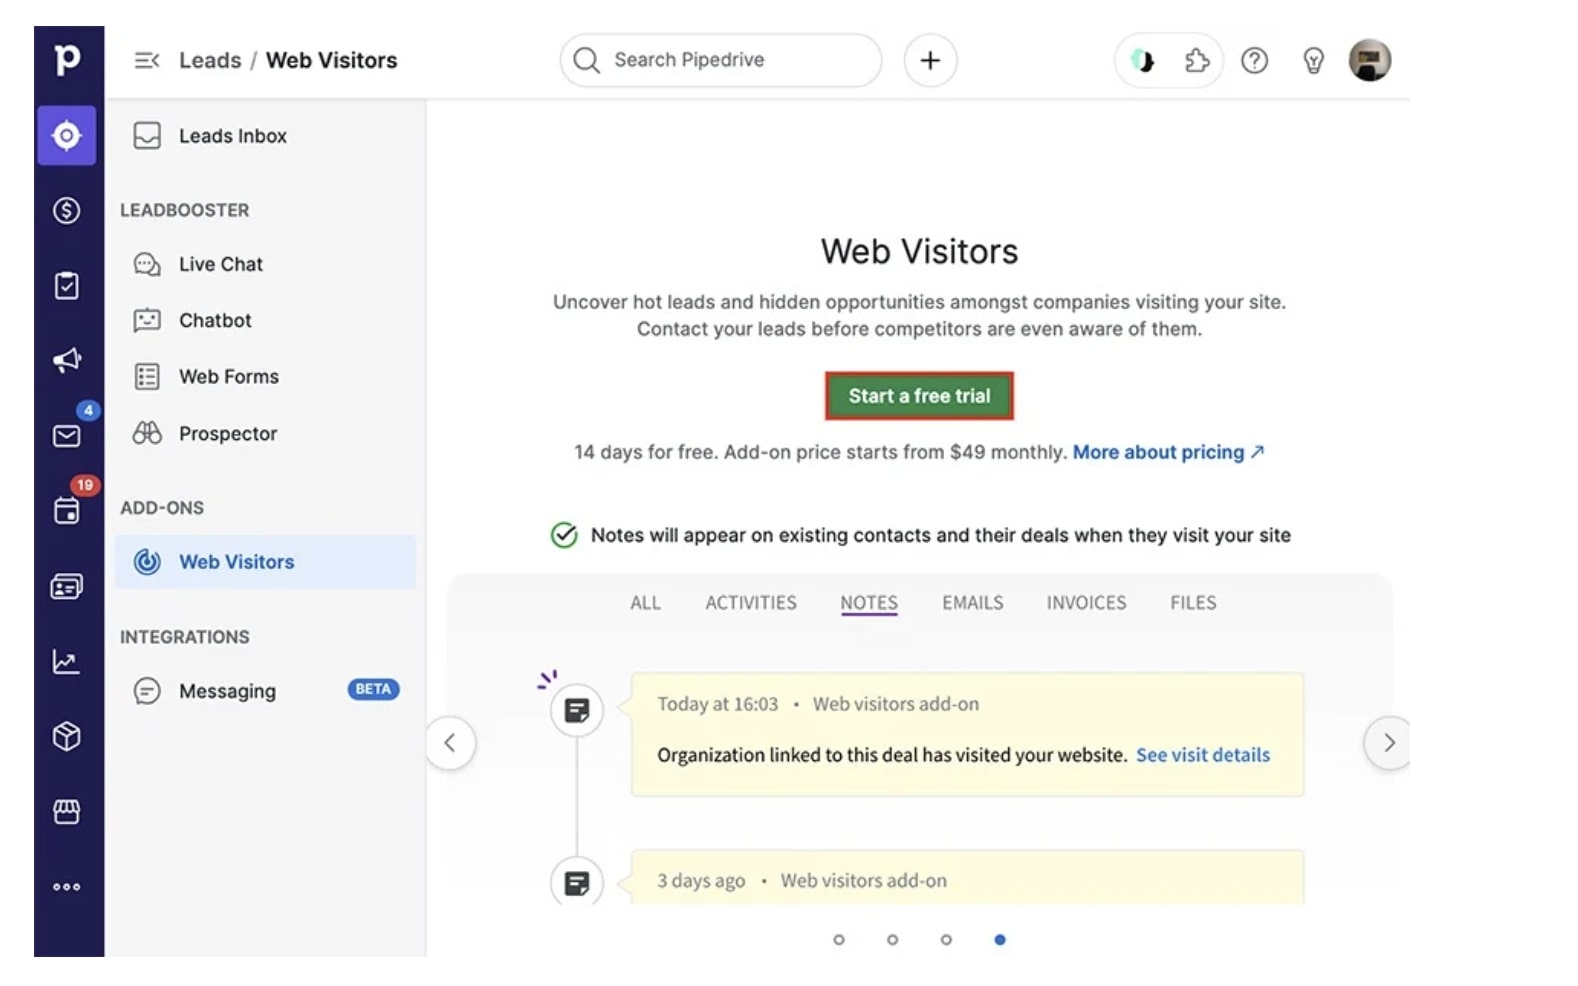1578x986 pixels.
Task: Open the Campaigns megaphone icon
Action: coord(67,360)
